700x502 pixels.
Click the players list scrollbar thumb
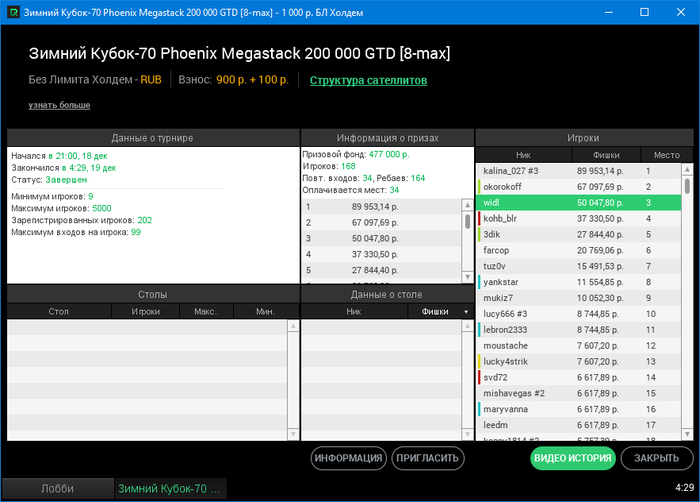[x=687, y=186]
